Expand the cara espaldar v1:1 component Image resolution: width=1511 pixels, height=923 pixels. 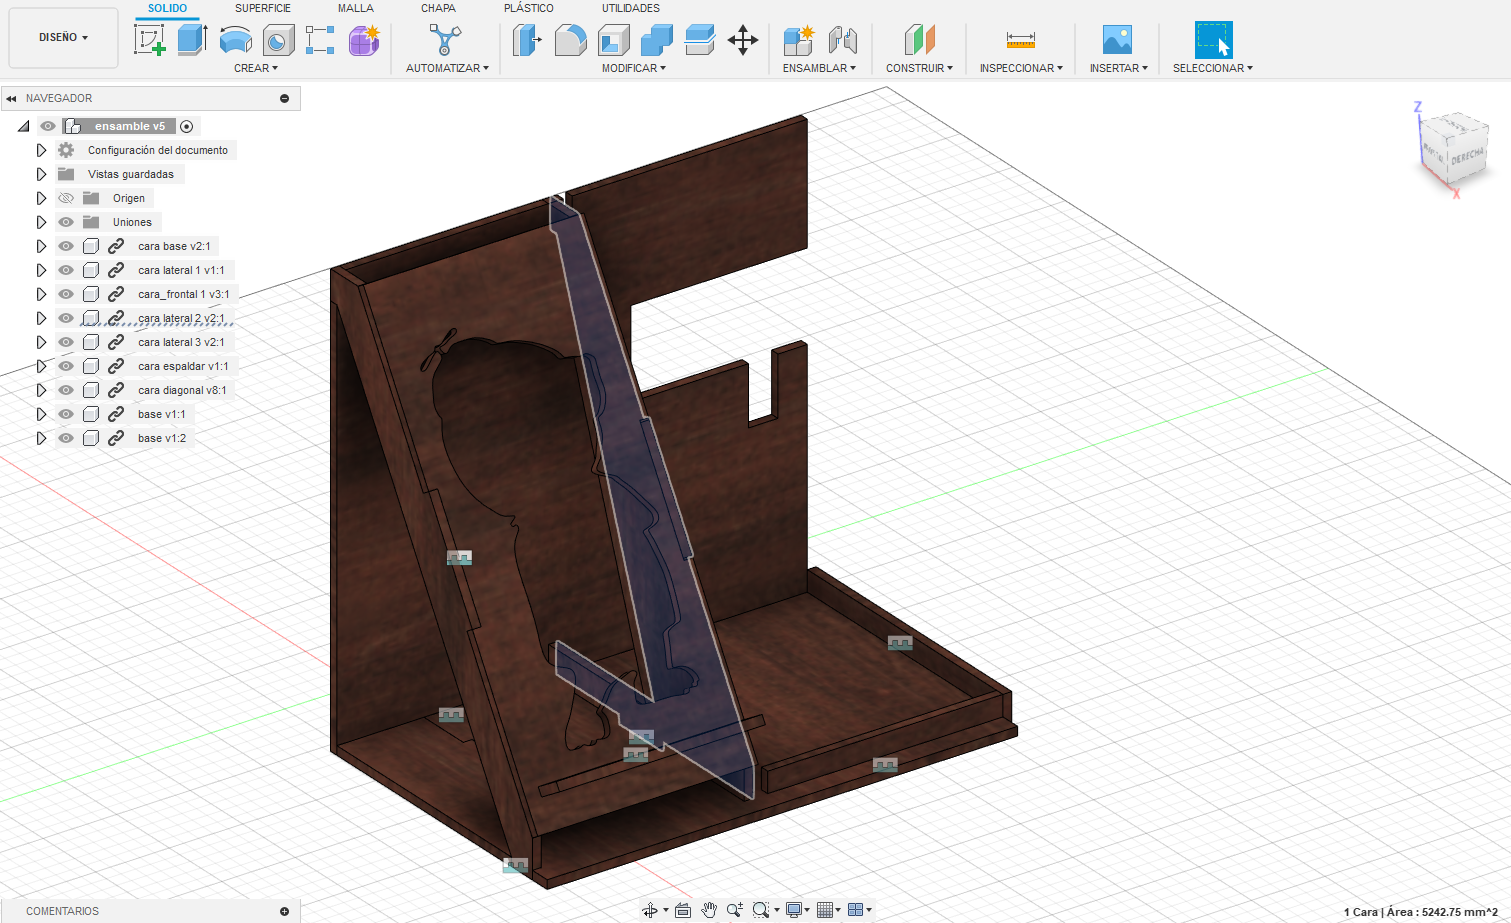tap(41, 366)
